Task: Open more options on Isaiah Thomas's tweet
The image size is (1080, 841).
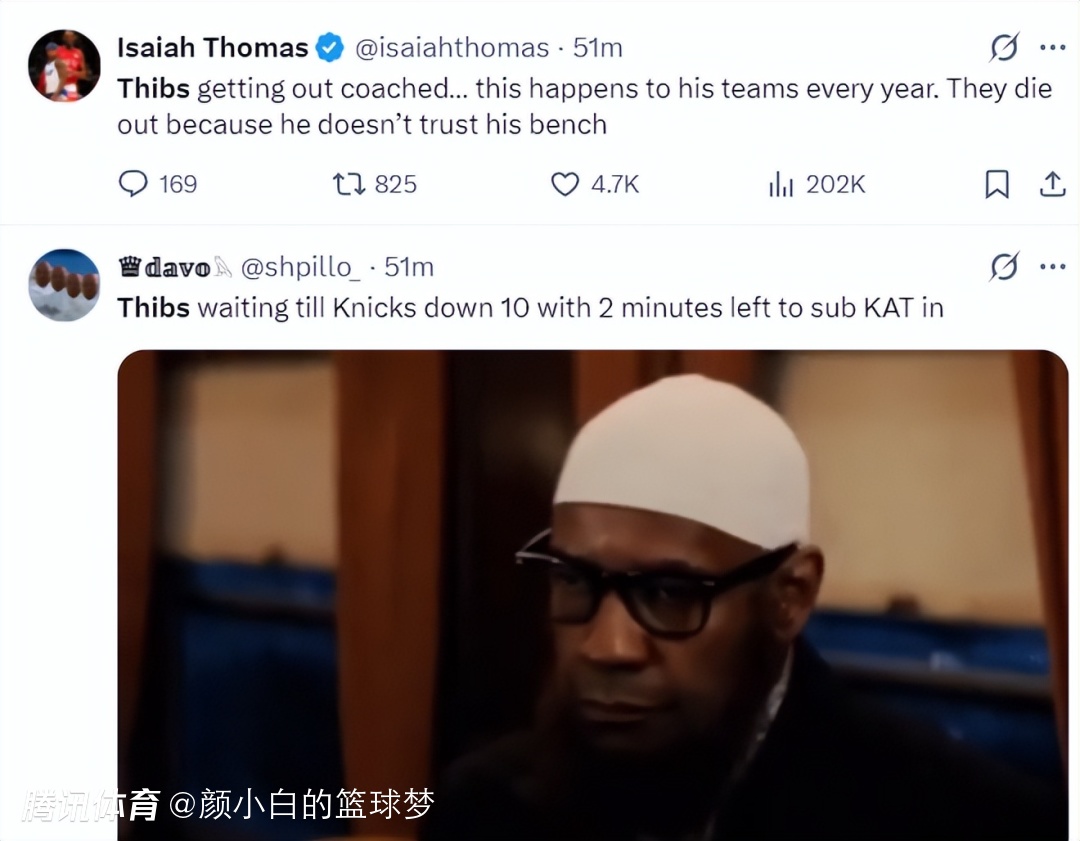Action: point(1052,48)
